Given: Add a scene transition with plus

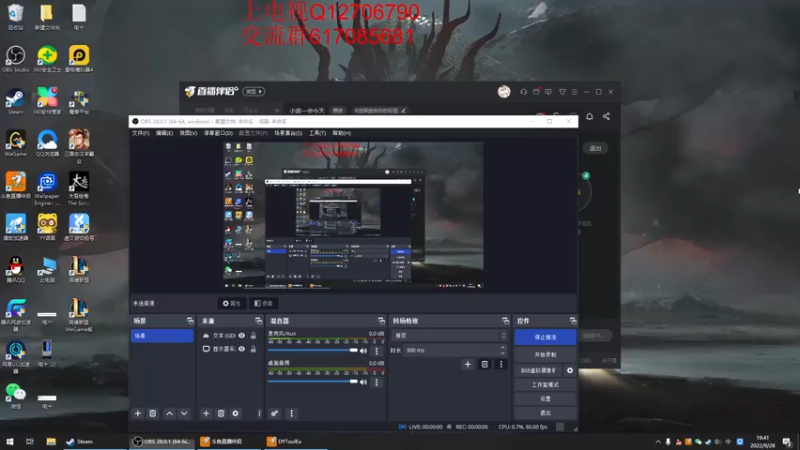Looking at the screenshot, I should 468,364.
